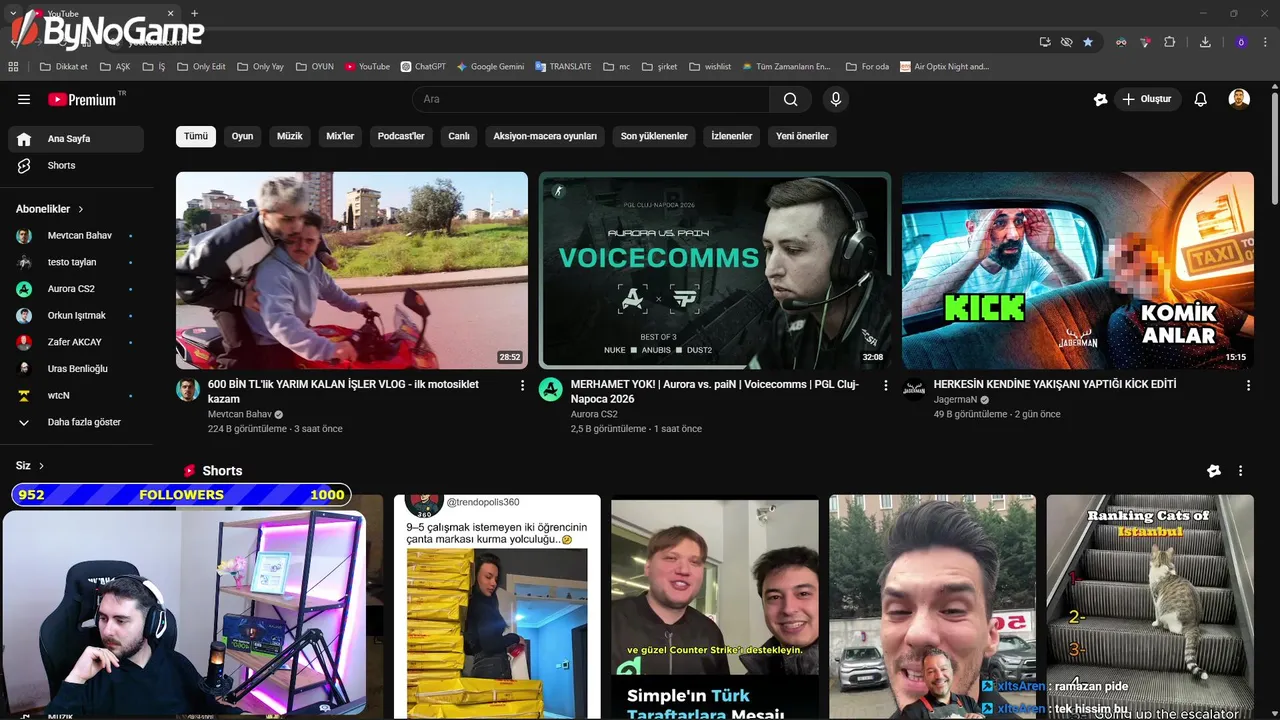Start voice search with microphone icon

pyautogui.click(x=836, y=99)
